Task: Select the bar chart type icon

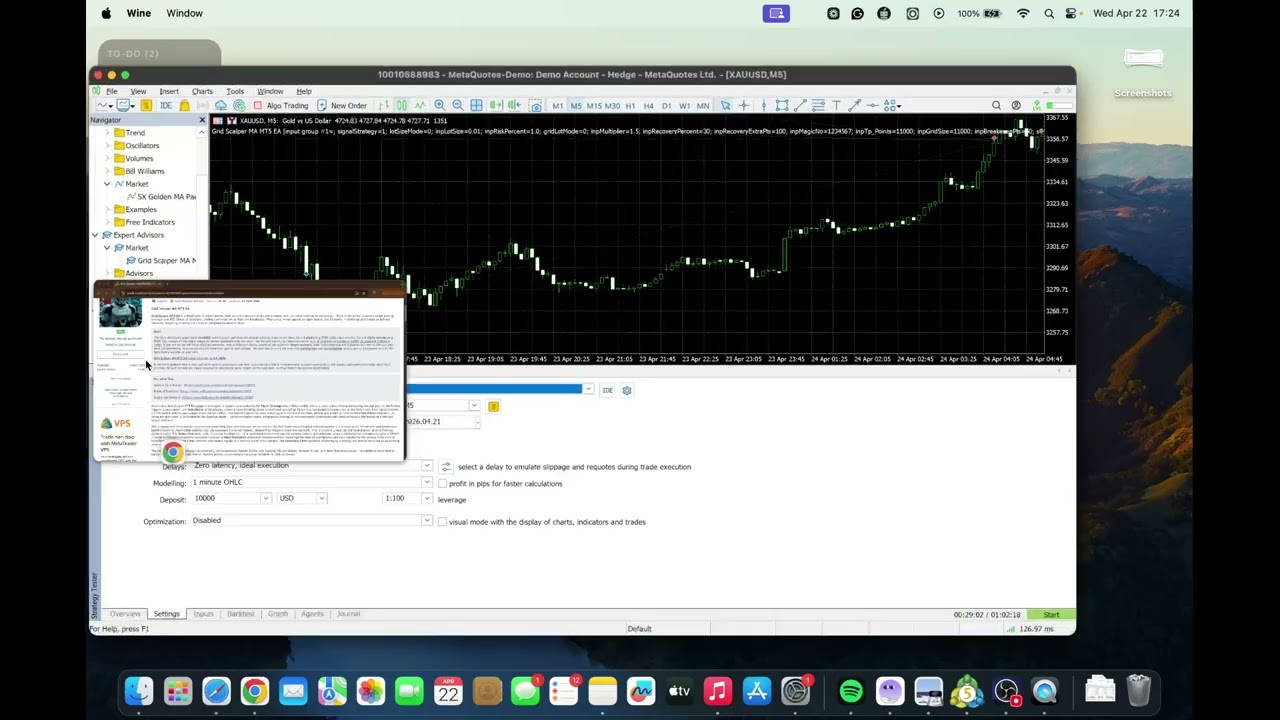Action: (x=383, y=105)
